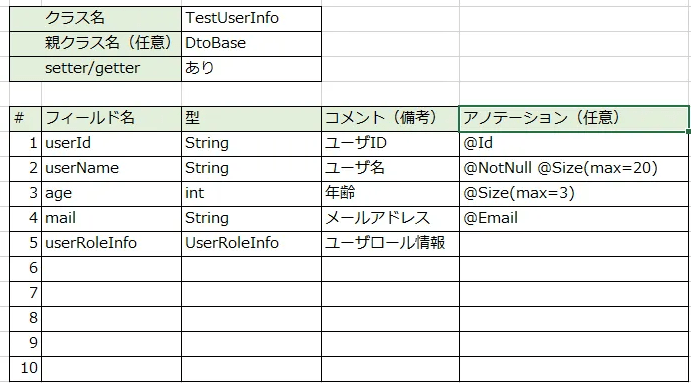Click the setter/getter value cell あり
The width and height of the screenshot is (691, 383).
point(251,69)
